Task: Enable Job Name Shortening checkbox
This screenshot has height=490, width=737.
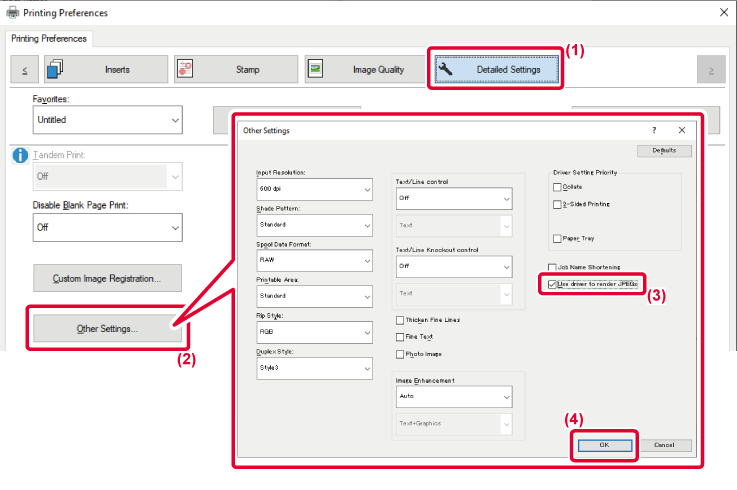Action: (x=552, y=267)
